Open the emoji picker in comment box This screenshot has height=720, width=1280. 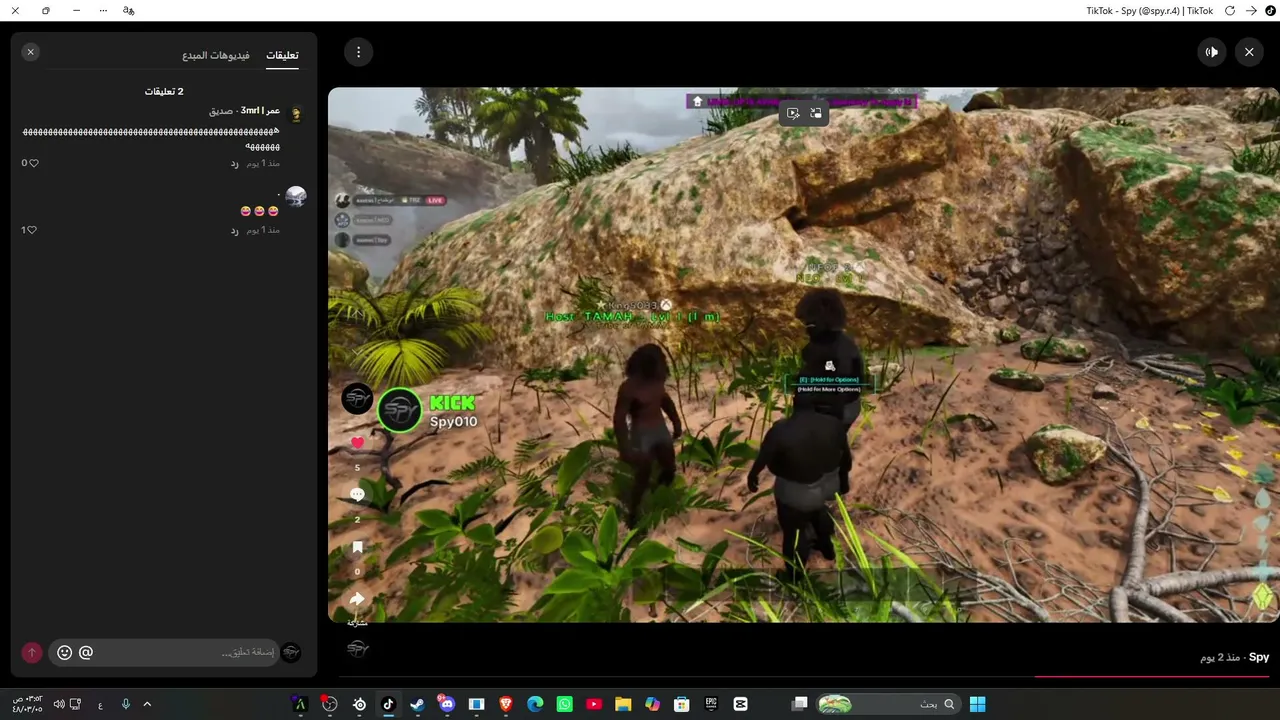point(64,653)
